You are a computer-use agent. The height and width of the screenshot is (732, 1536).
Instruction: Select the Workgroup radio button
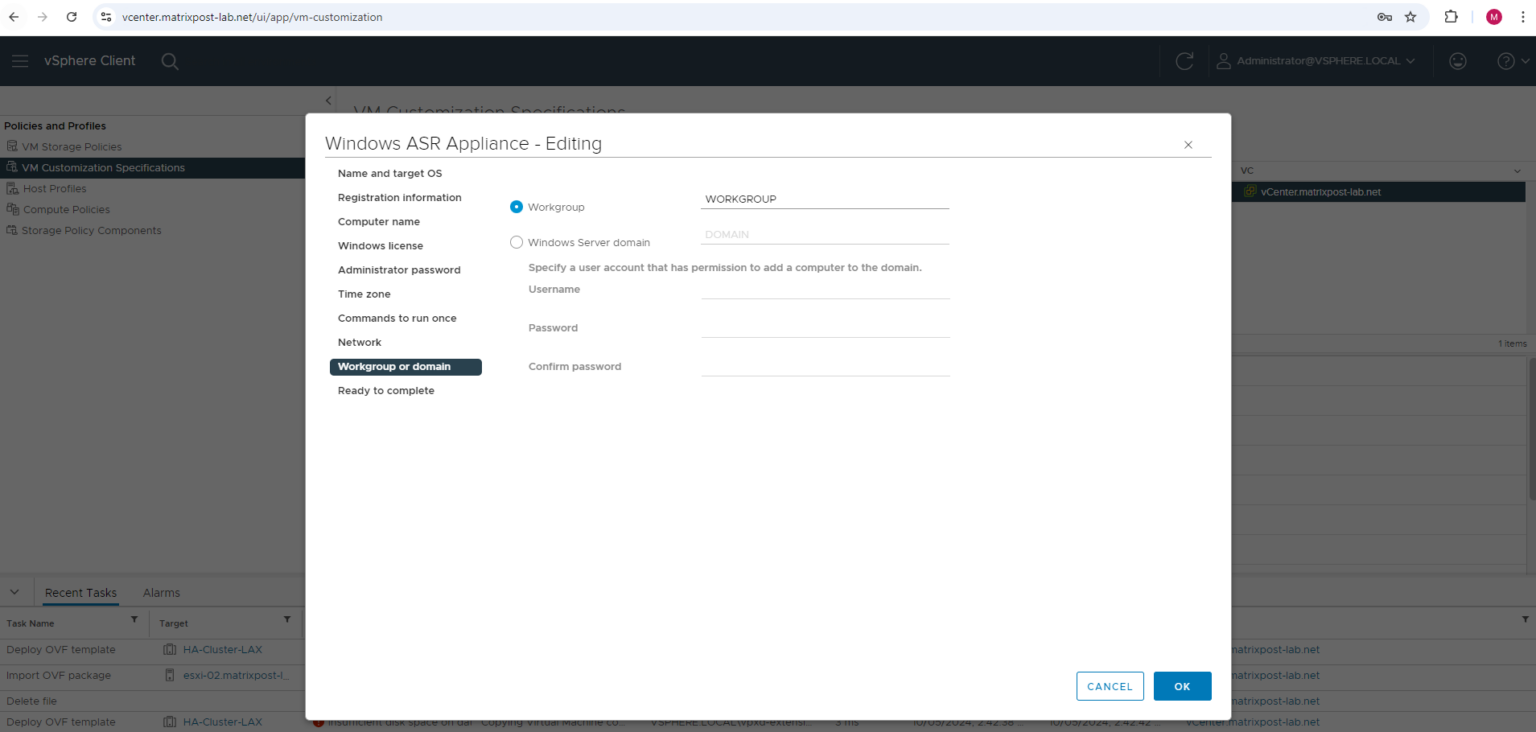coord(516,206)
